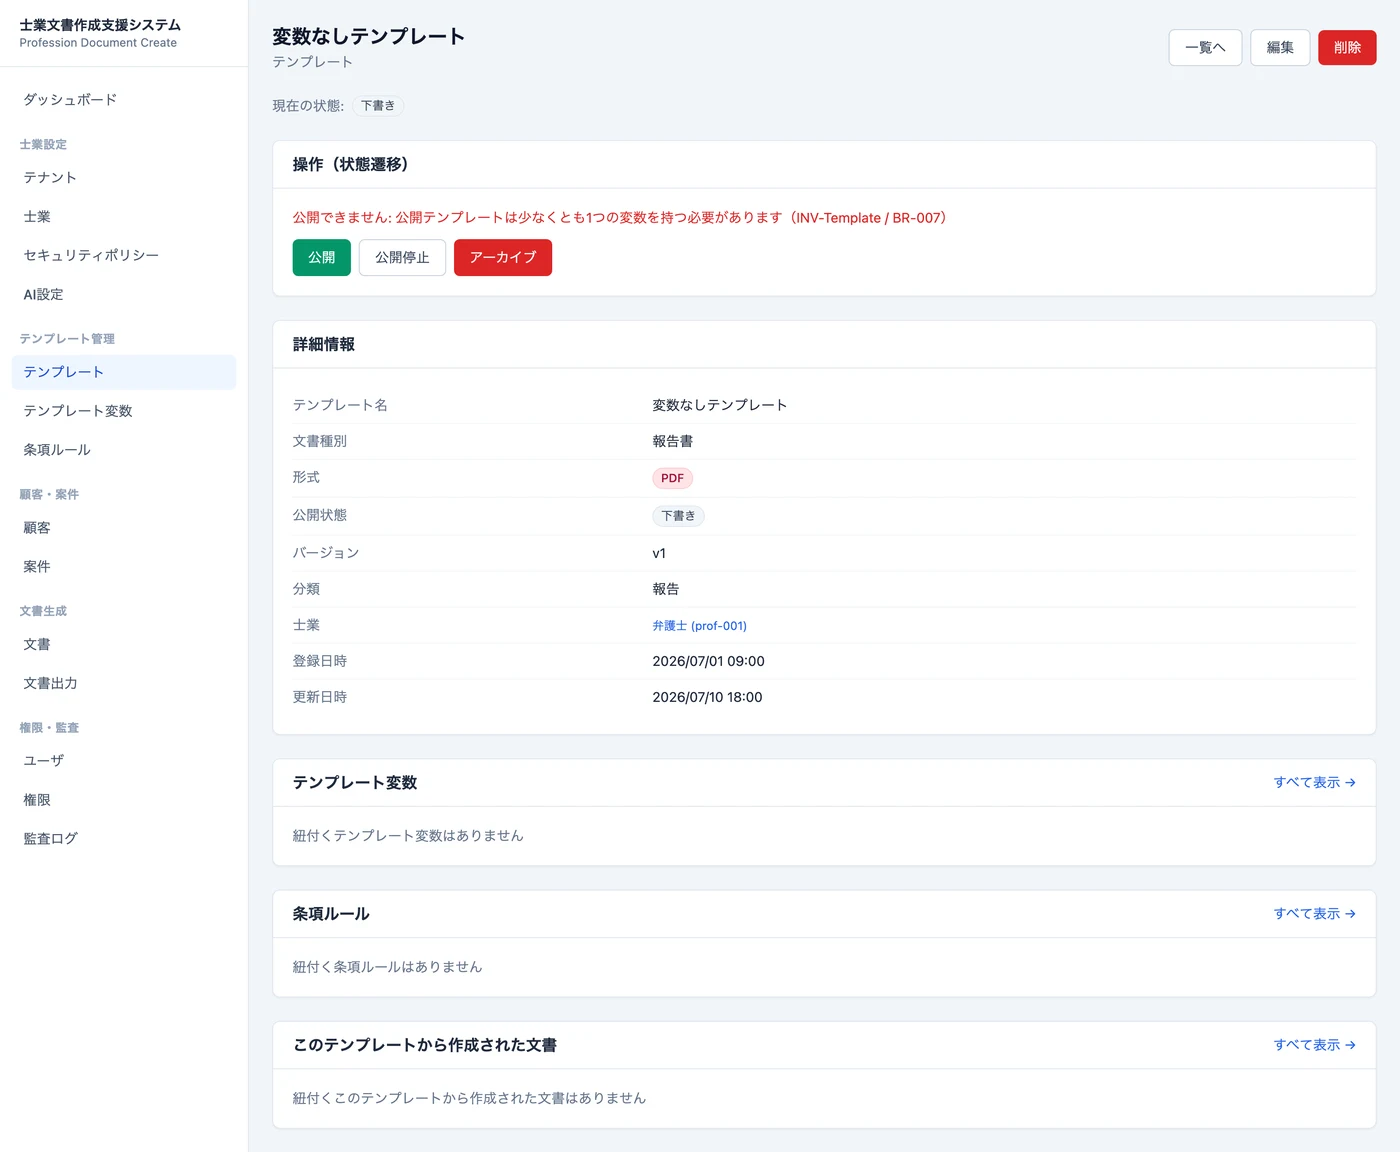The width and height of the screenshot is (1400, 1152).
Task: Open the 士業 sidebar item
Action: coord(124,217)
